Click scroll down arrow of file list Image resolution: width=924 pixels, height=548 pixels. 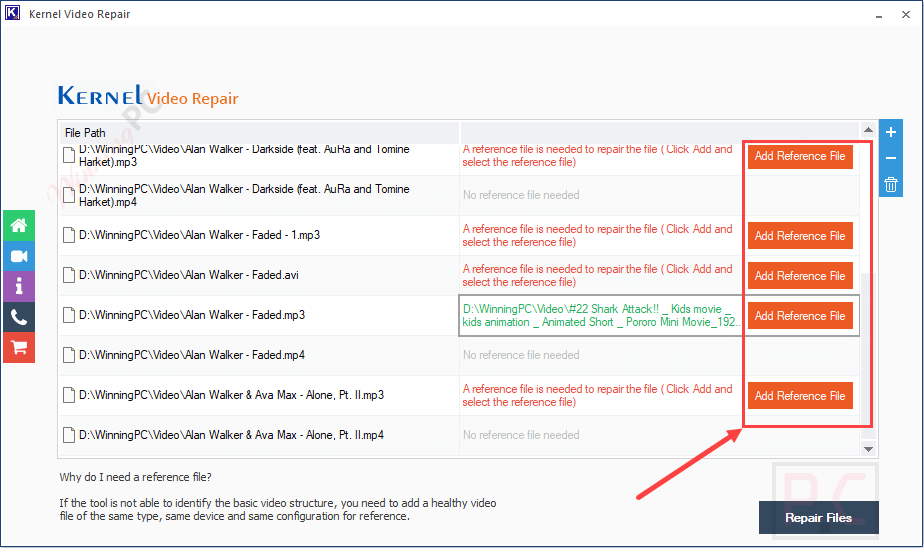pos(868,449)
